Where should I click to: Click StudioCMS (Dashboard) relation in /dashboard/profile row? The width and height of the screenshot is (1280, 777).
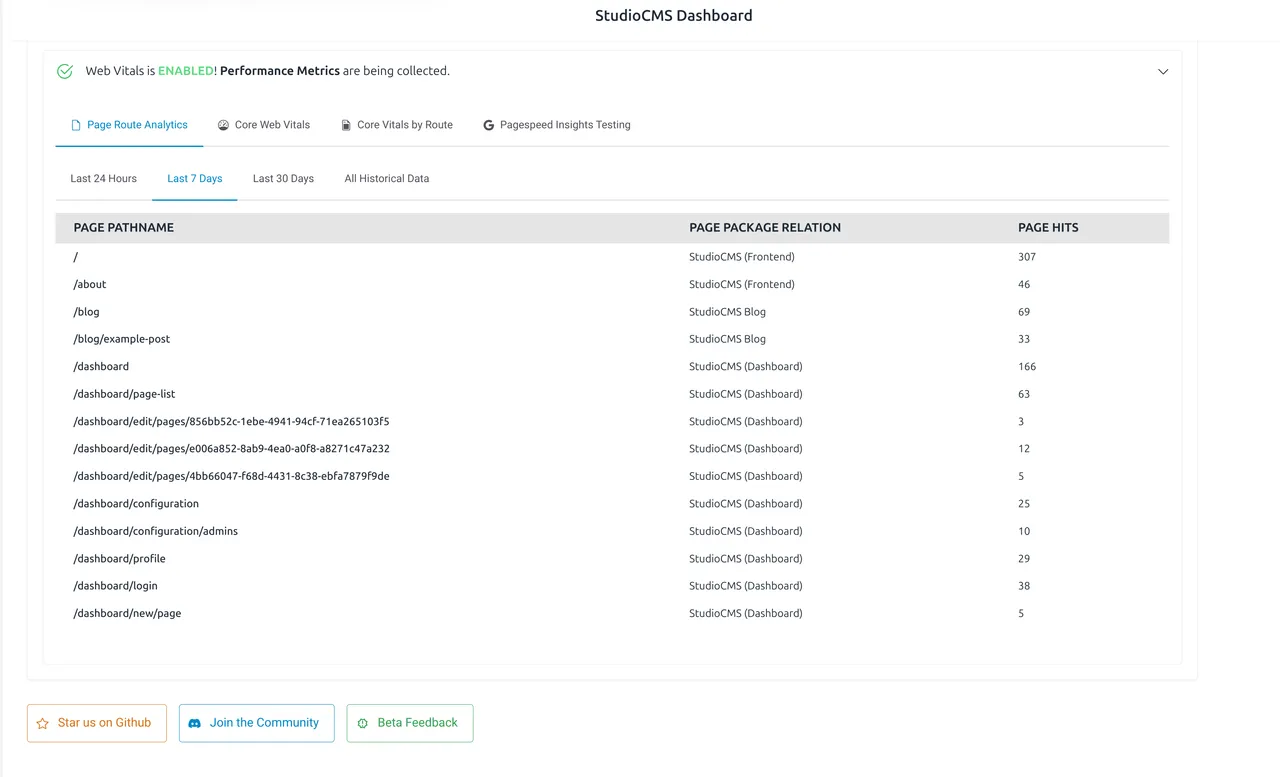(x=746, y=559)
